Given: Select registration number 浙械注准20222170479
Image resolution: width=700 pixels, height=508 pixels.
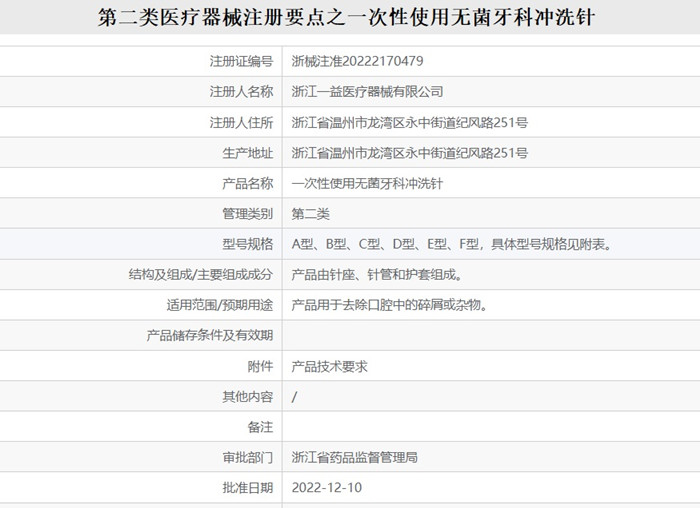Looking at the screenshot, I should coord(358,61).
